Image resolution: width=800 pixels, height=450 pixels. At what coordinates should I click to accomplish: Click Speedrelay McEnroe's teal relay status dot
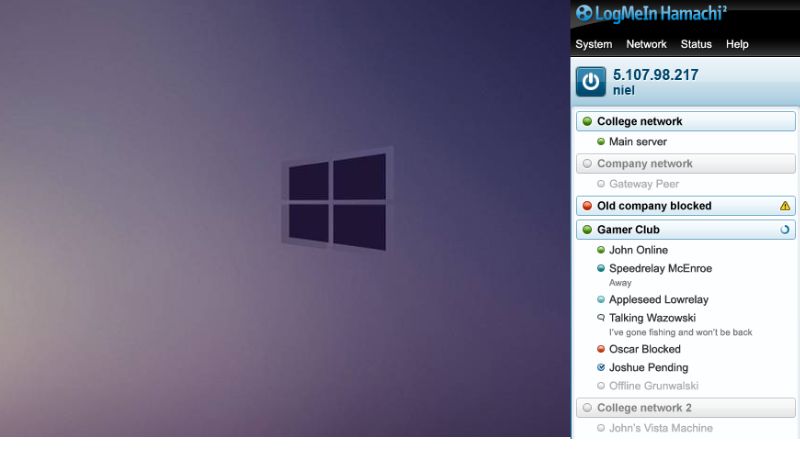(601, 268)
